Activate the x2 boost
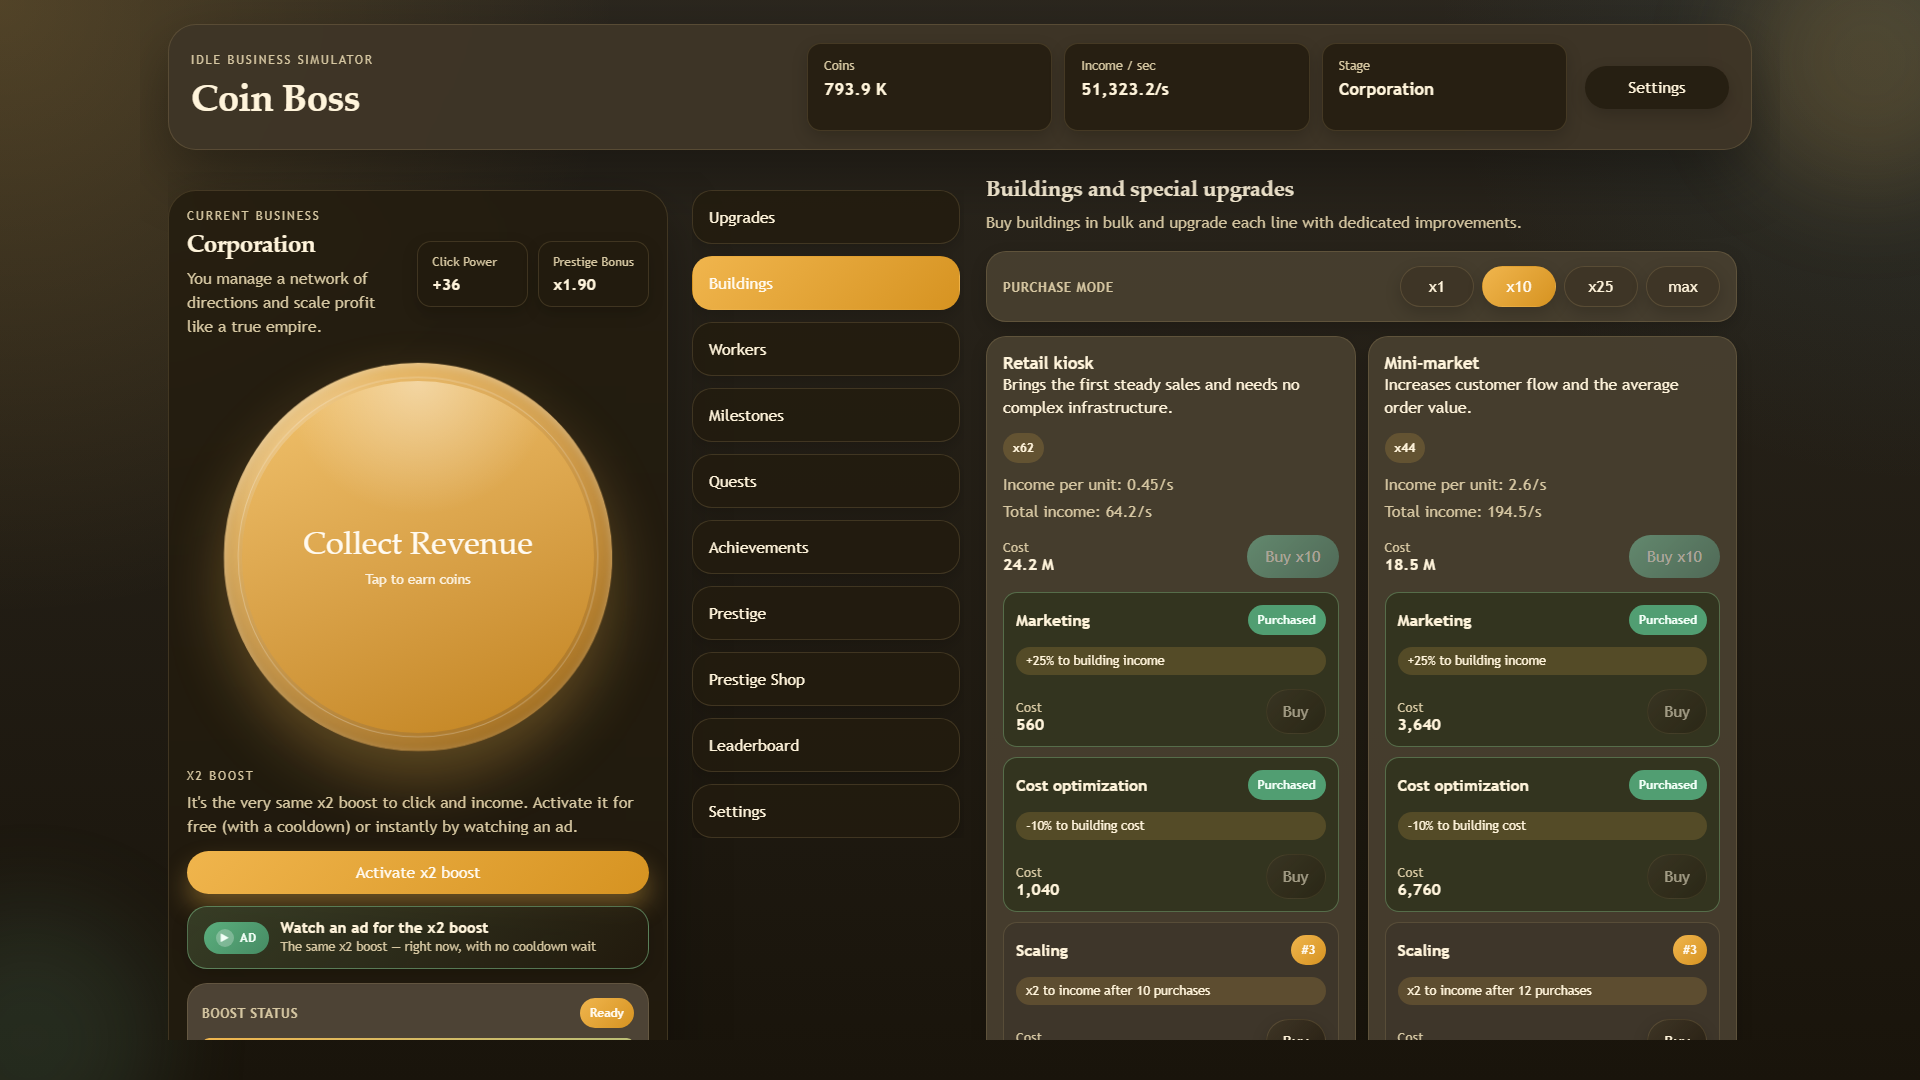Screen dimensions: 1920x1080 click(418, 873)
